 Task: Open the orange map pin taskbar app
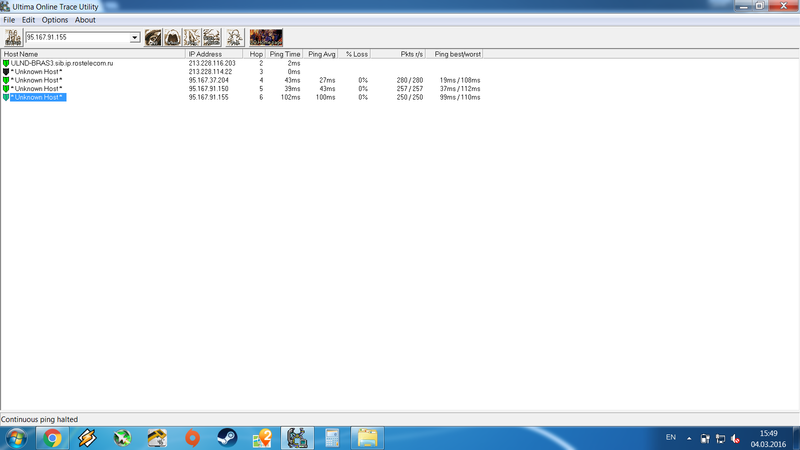pos(262,438)
